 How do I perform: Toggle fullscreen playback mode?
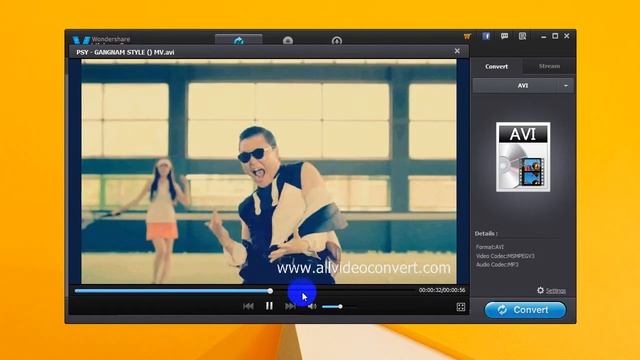click(x=461, y=307)
